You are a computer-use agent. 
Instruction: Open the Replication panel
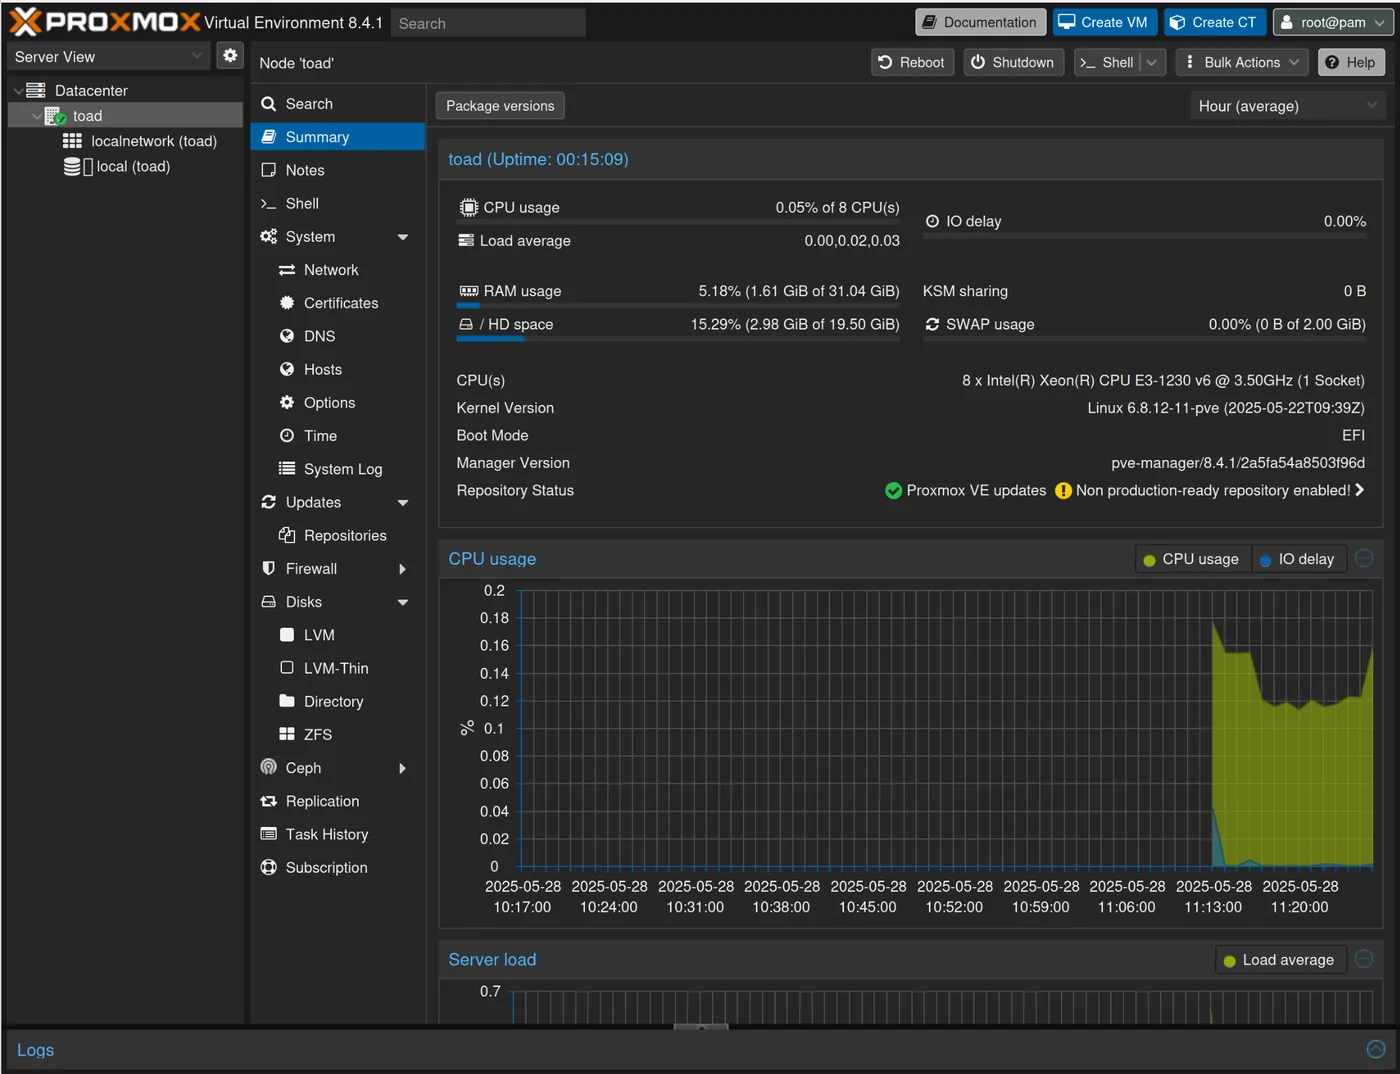click(322, 801)
